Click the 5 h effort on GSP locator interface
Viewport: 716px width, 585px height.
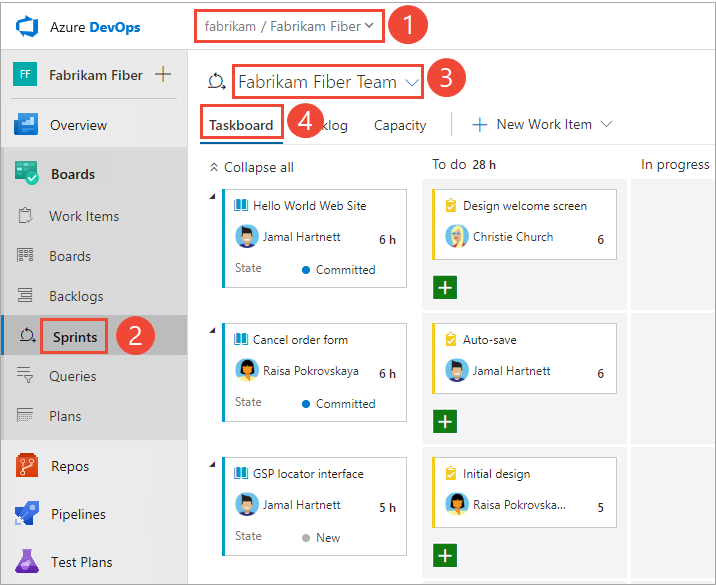(387, 508)
